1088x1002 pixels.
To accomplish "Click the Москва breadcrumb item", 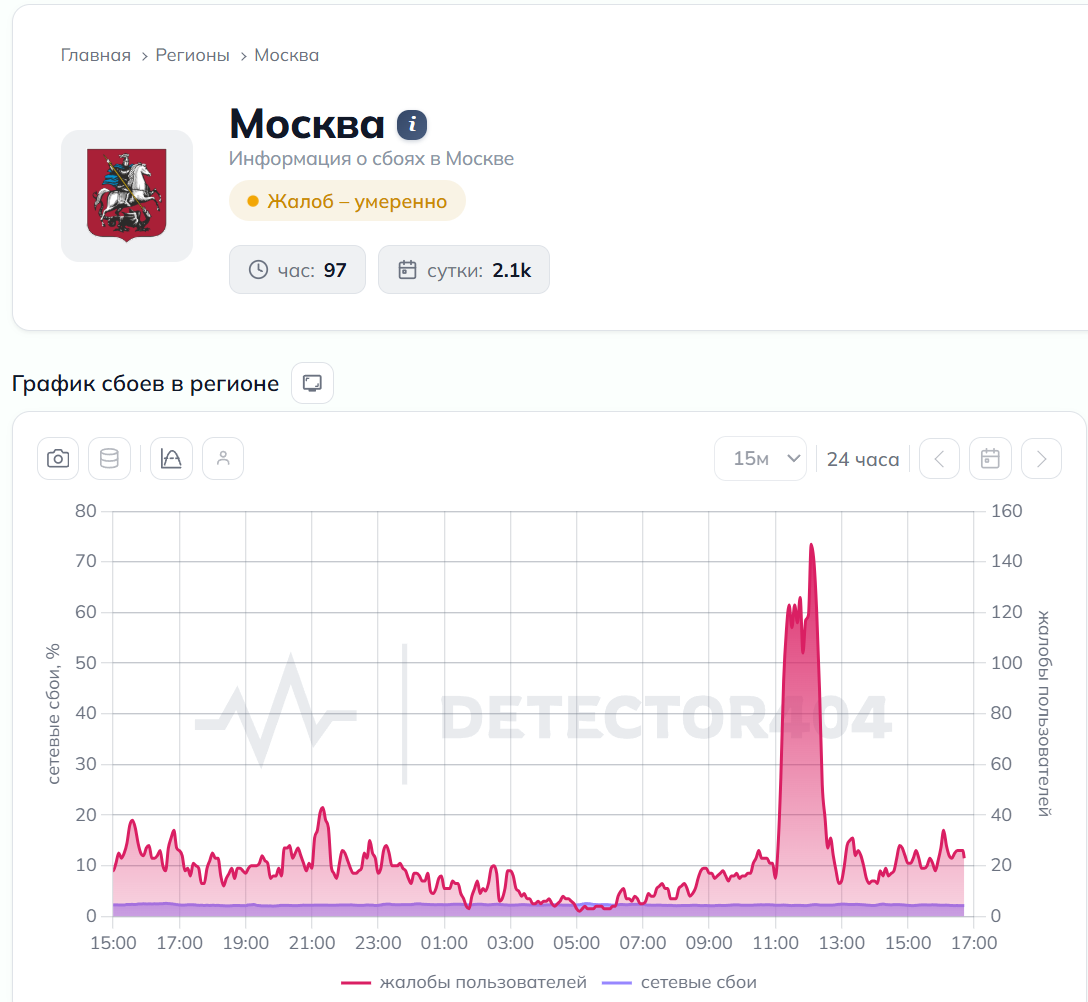I will (x=287, y=56).
